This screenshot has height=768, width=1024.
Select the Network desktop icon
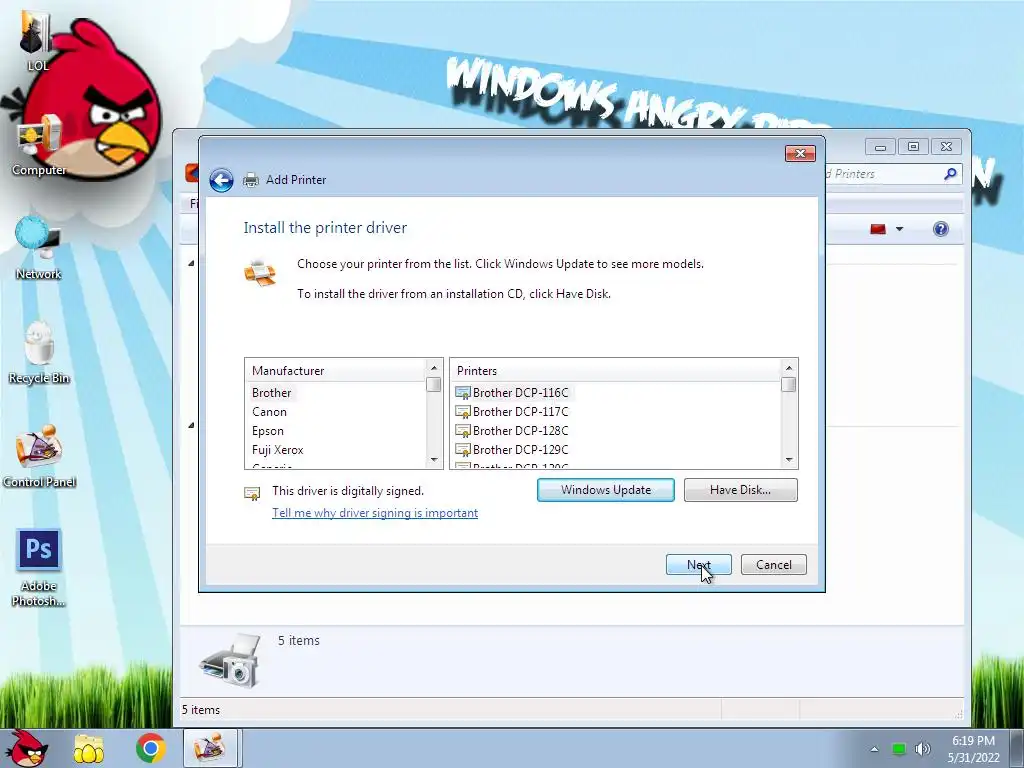pyautogui.click(x=39, y=248)
